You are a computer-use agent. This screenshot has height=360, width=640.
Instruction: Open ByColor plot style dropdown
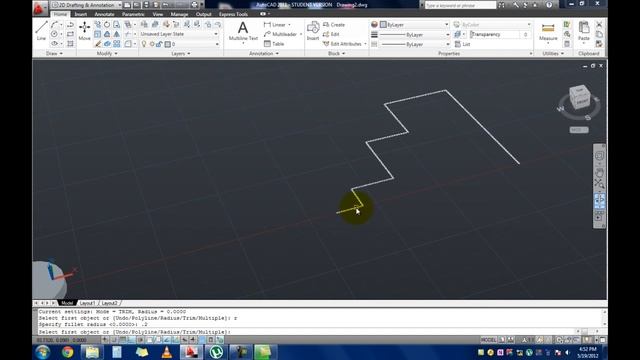tap(493, 25)
